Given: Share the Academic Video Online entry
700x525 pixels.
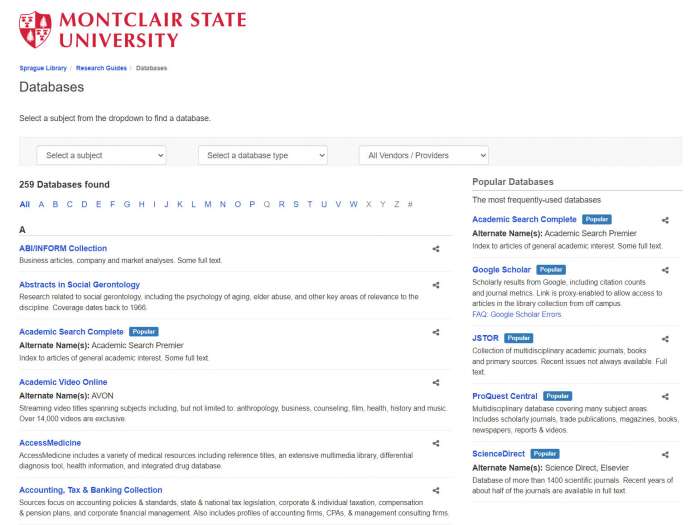Looking at the screenshot, I should click(x=435, y=382).
